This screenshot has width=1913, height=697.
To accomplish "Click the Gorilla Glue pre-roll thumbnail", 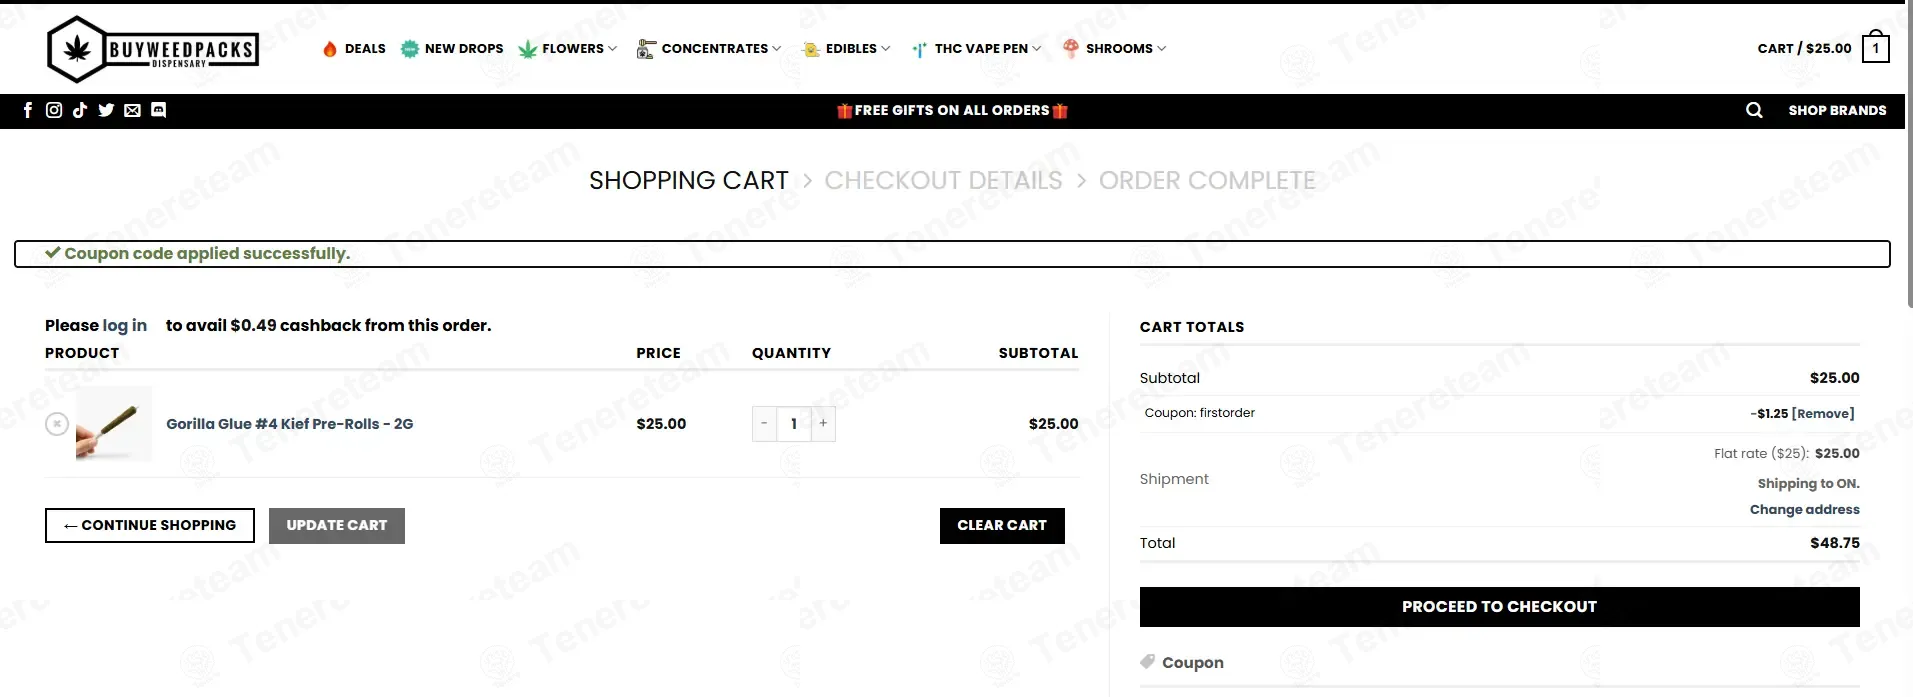I will pos(114,423).
